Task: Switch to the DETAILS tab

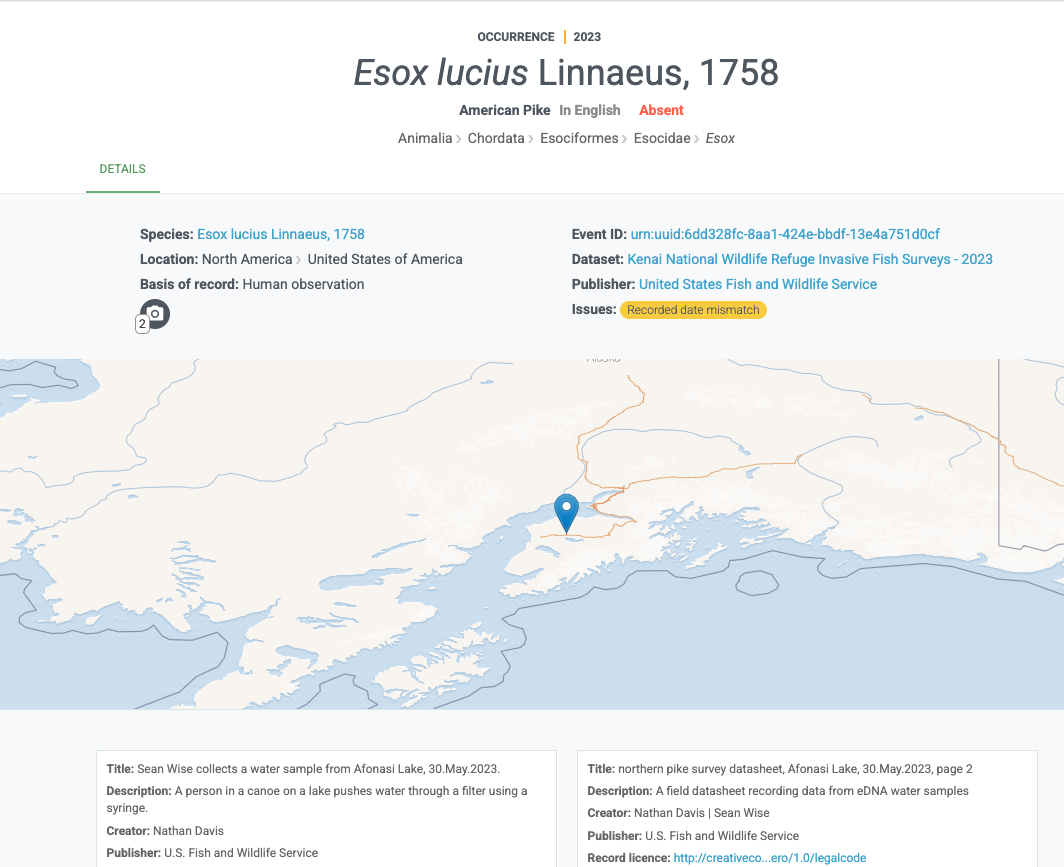Action: [x=122, y=169]
